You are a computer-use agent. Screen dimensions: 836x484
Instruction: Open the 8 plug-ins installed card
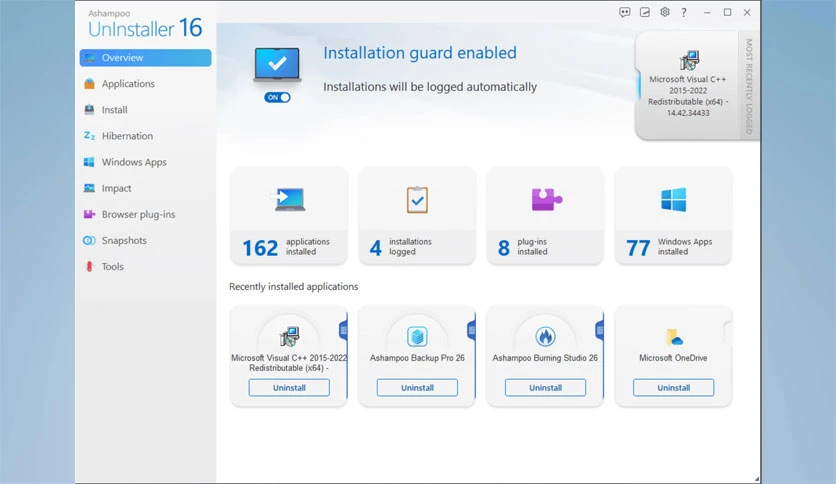545,216
